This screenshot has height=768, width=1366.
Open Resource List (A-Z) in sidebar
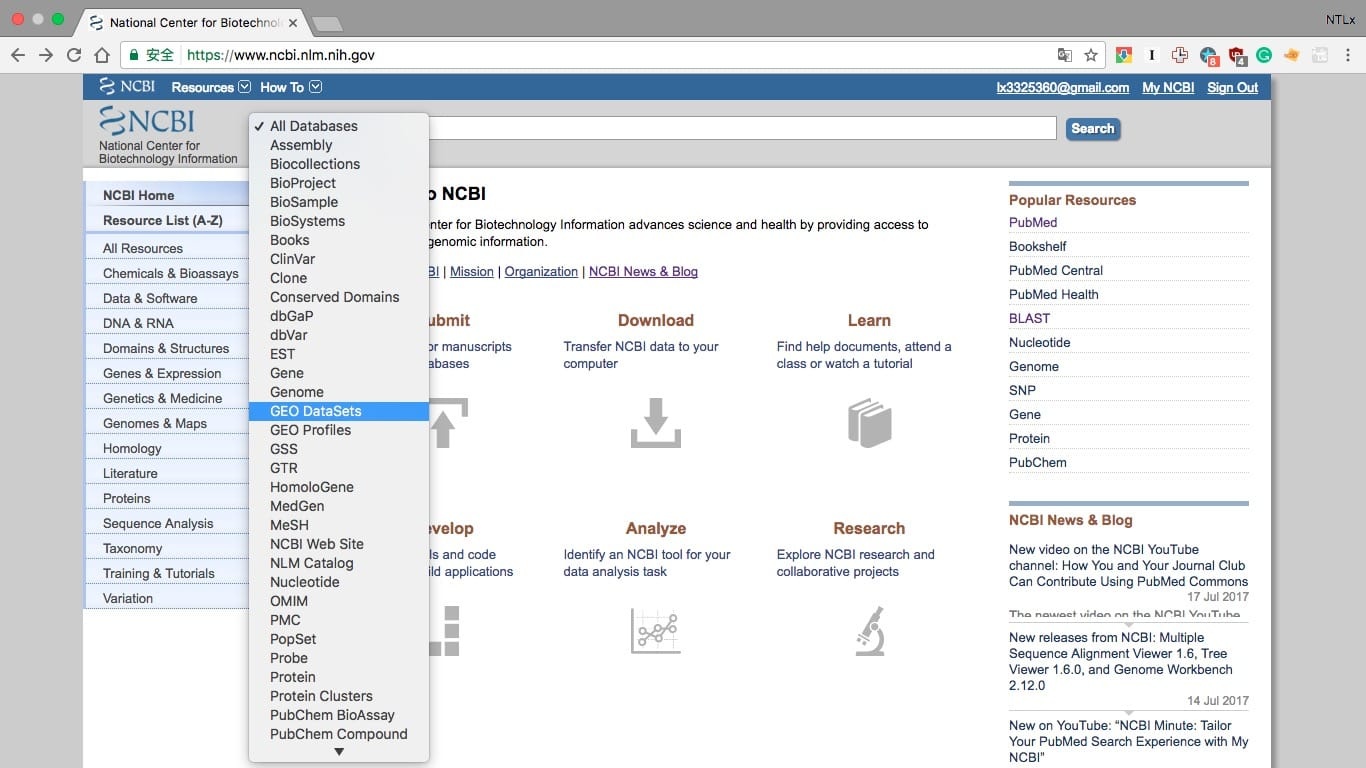tap(163, 220)
